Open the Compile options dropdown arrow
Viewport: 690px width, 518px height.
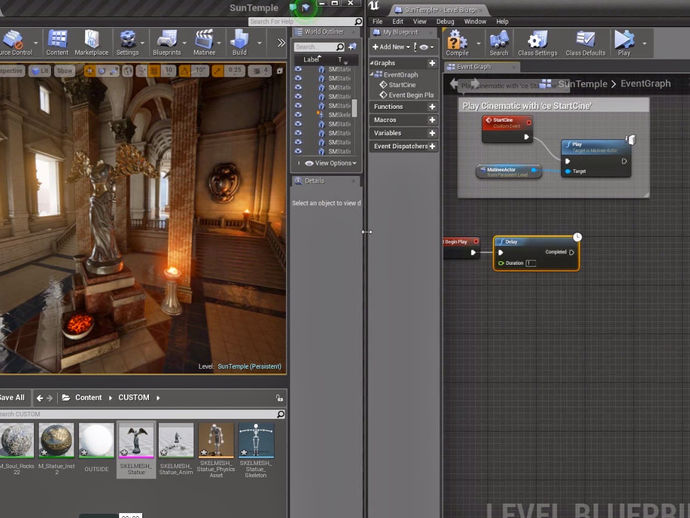[x=478, y=44]
